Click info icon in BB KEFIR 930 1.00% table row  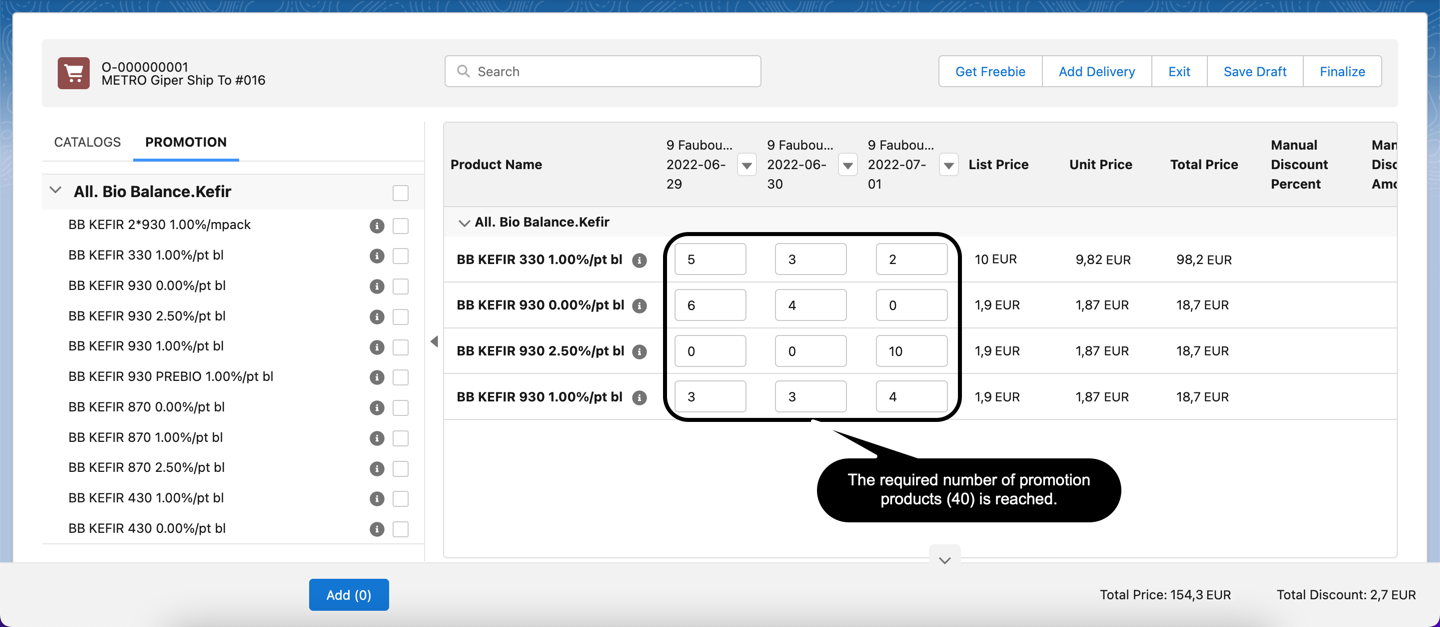tap(640, 398)
